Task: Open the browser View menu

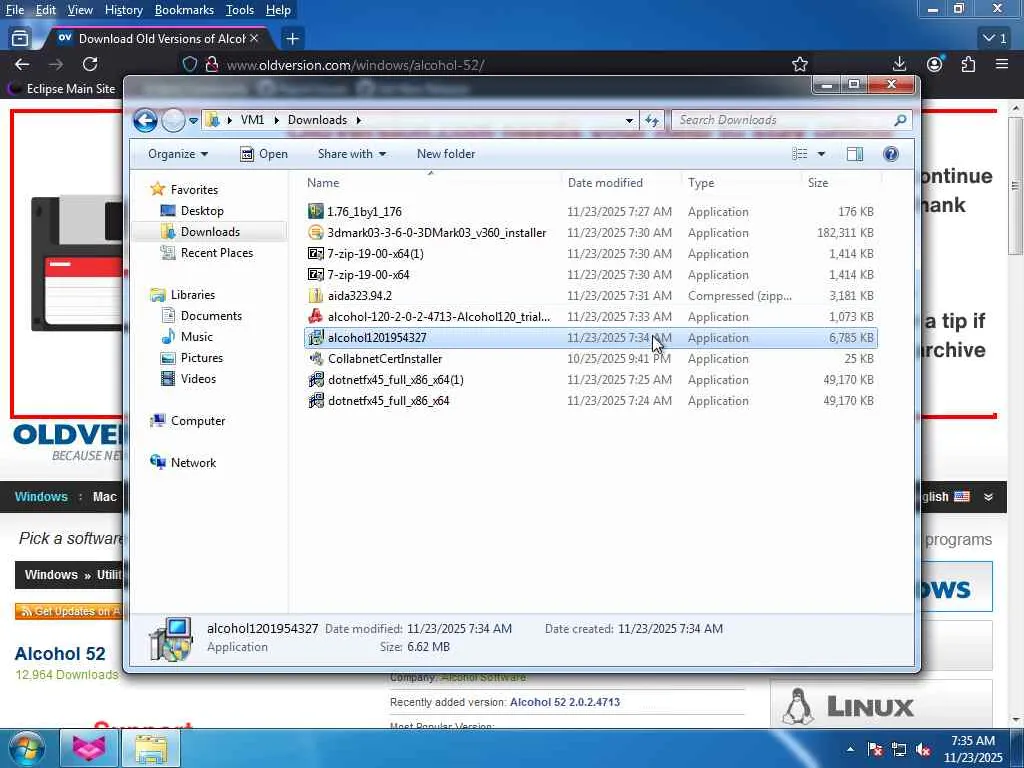Action: (80, 10)
